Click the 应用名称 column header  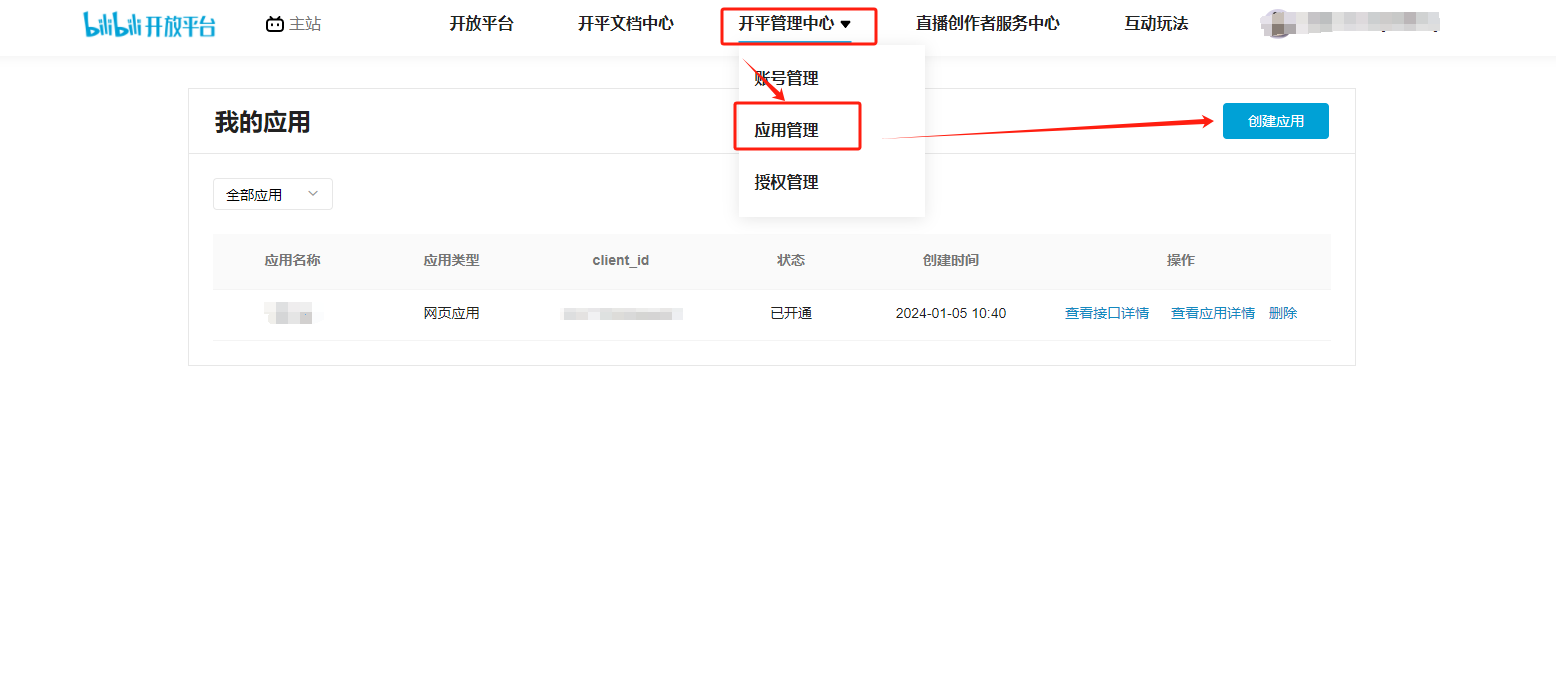tap(292, 260)
